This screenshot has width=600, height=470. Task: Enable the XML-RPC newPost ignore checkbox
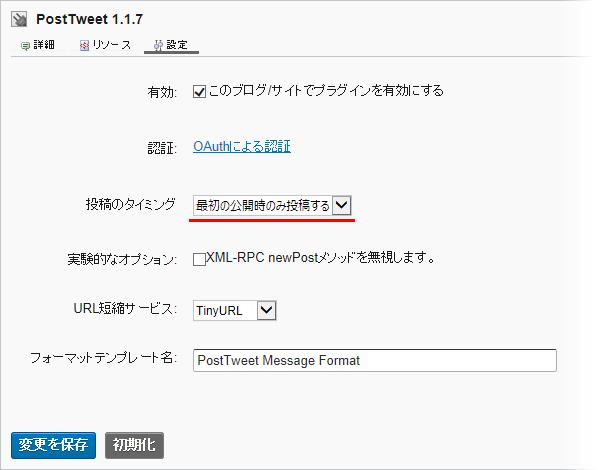[x=199, y=259]
